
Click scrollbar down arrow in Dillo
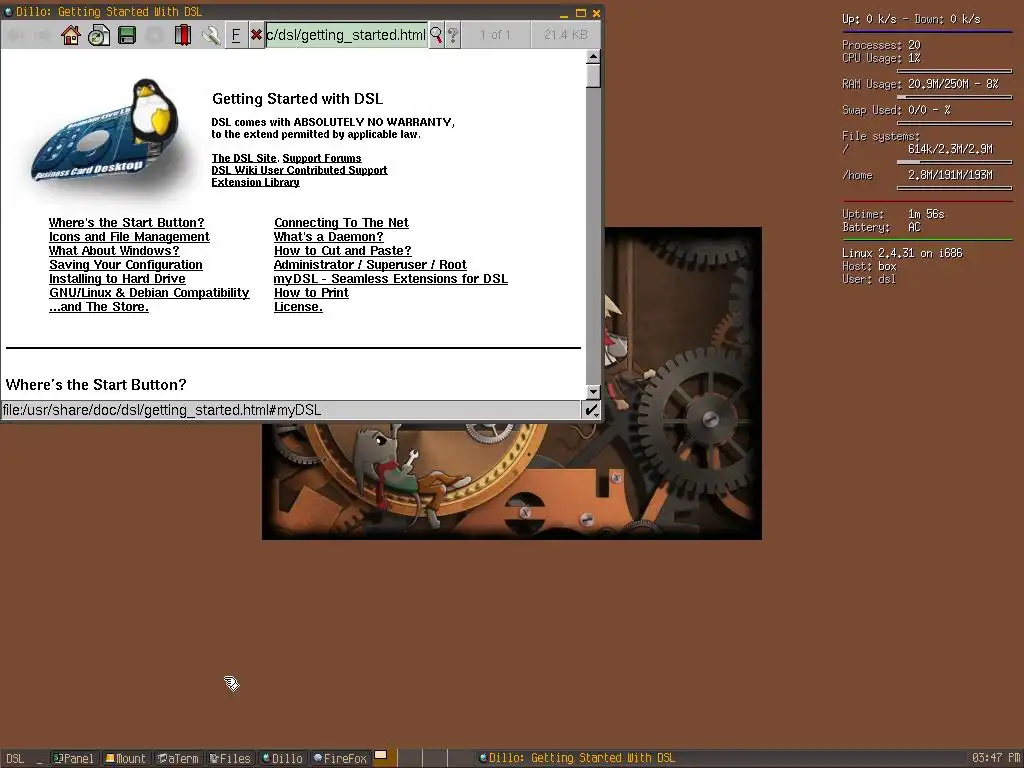pos(593,392)
